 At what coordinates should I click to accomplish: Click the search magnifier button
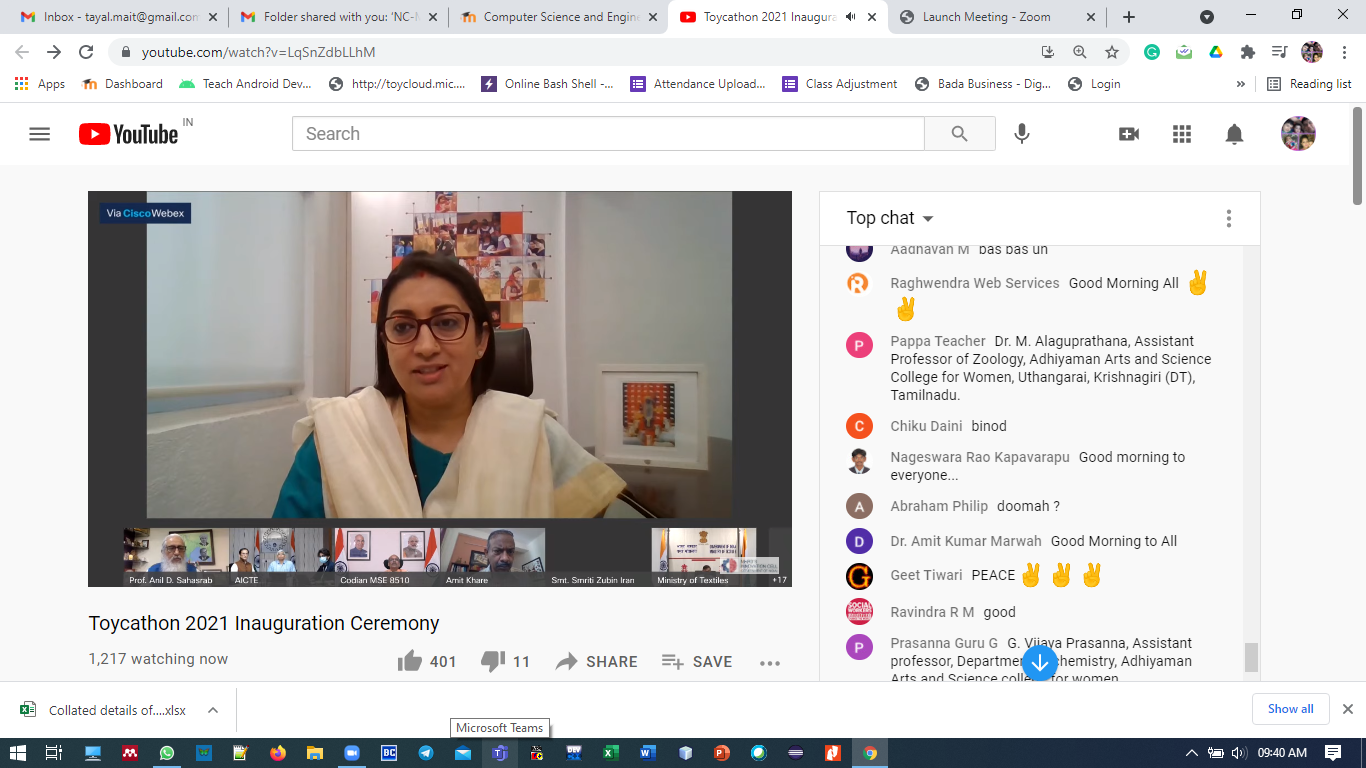(959, 134)
